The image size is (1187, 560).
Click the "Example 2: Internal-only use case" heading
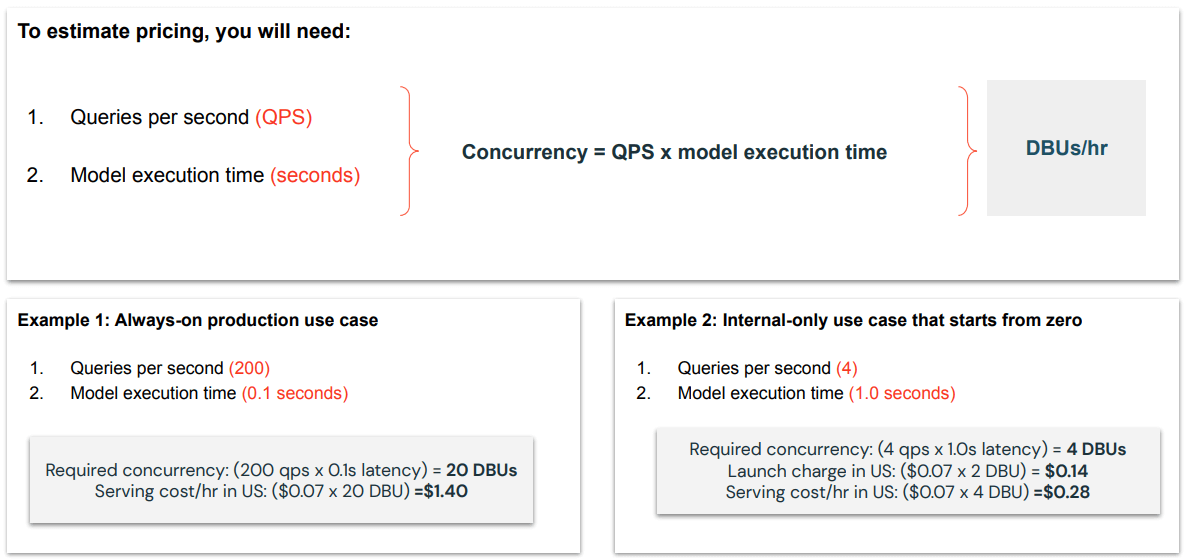tap(853, 320)
